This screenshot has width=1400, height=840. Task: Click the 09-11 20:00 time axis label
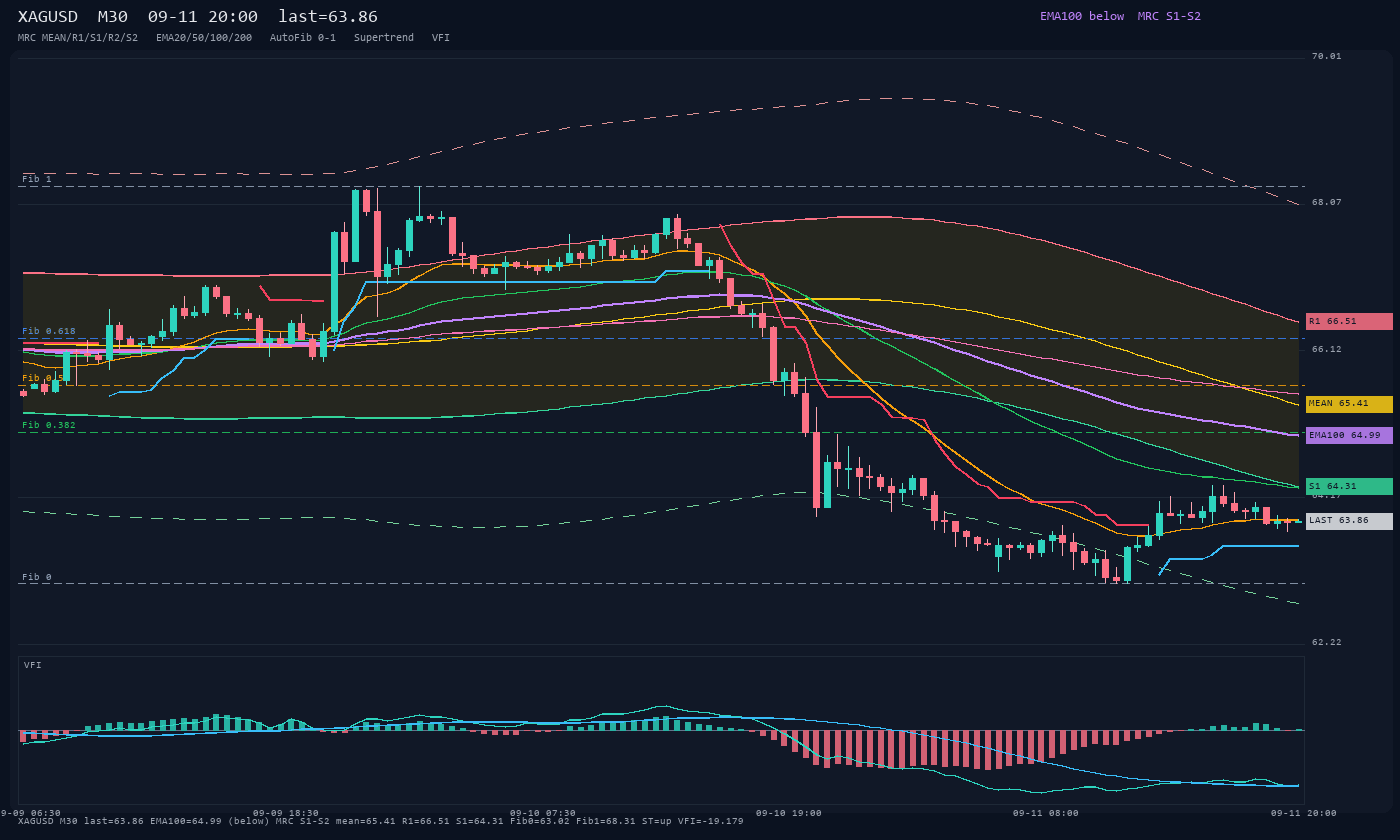pyautogui.click(x=1304, y=813)
